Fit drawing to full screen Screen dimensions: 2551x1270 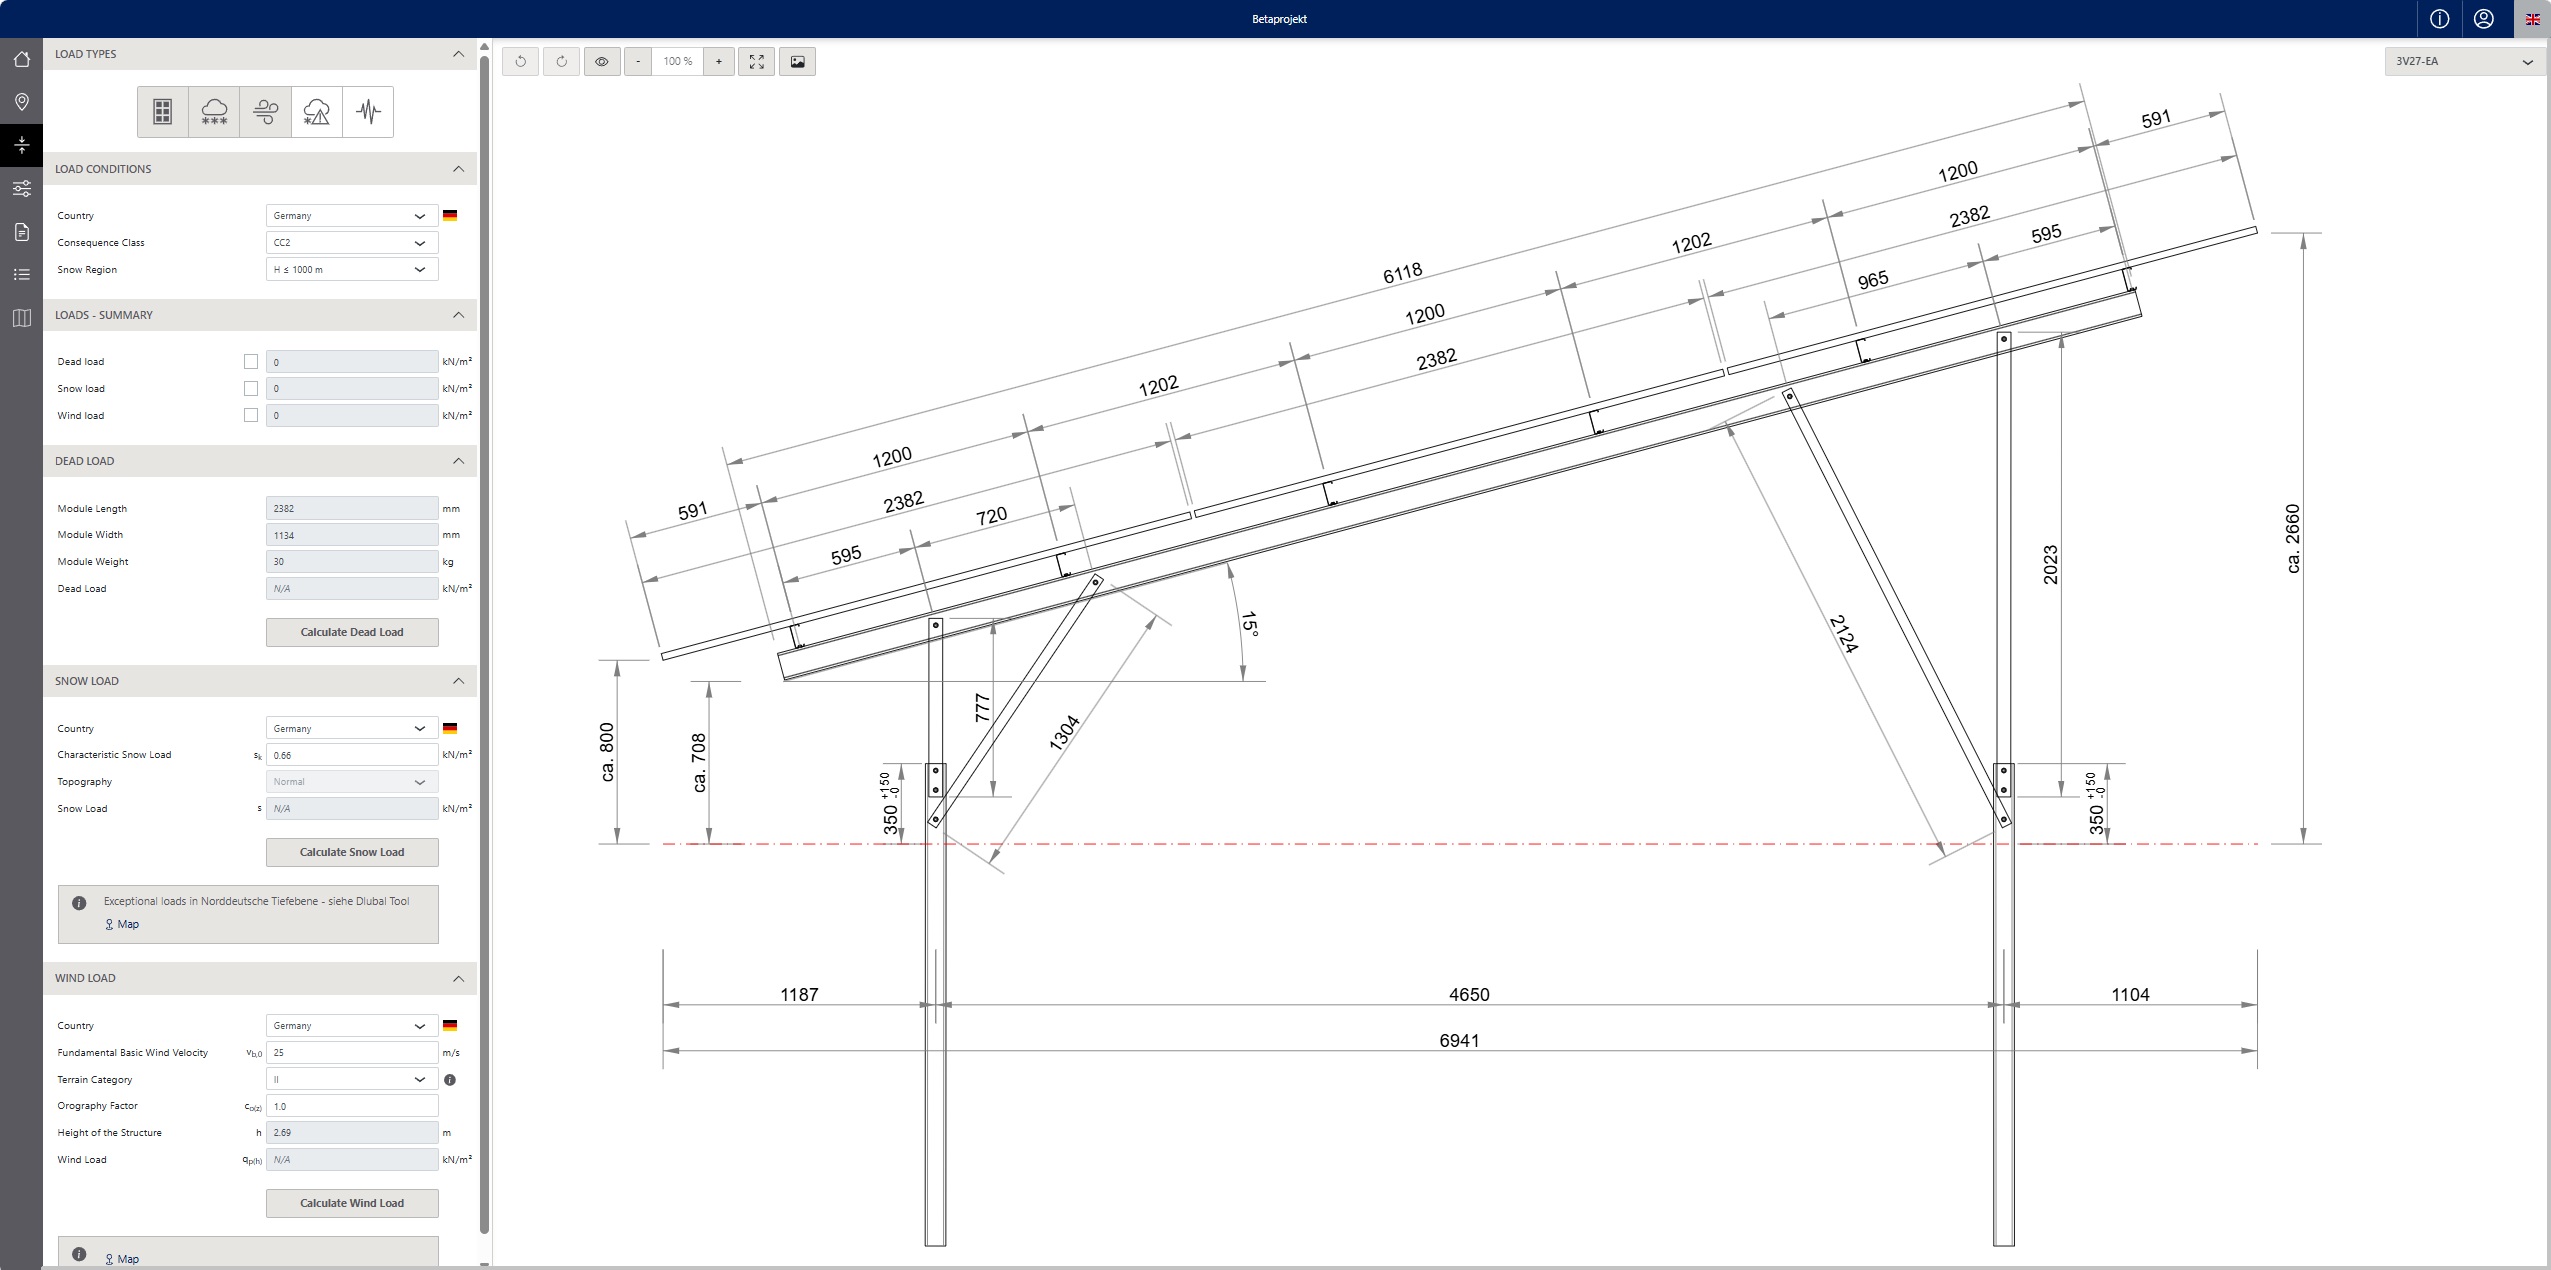point(756,62)
